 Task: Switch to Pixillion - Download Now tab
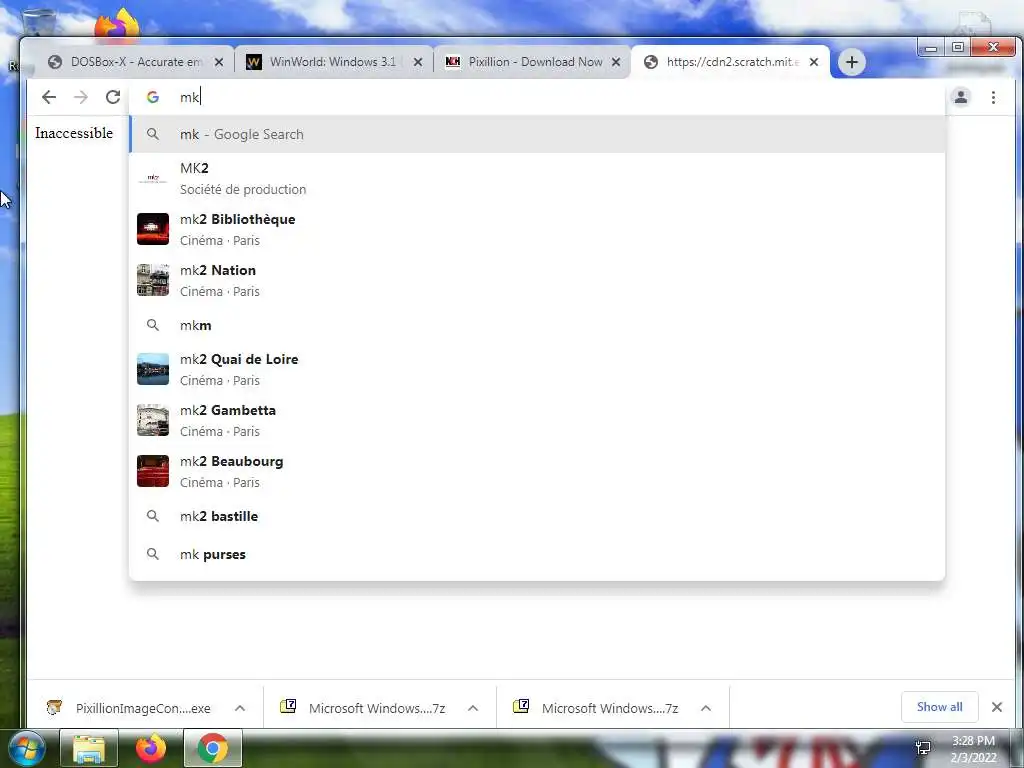tap(531, 62)
